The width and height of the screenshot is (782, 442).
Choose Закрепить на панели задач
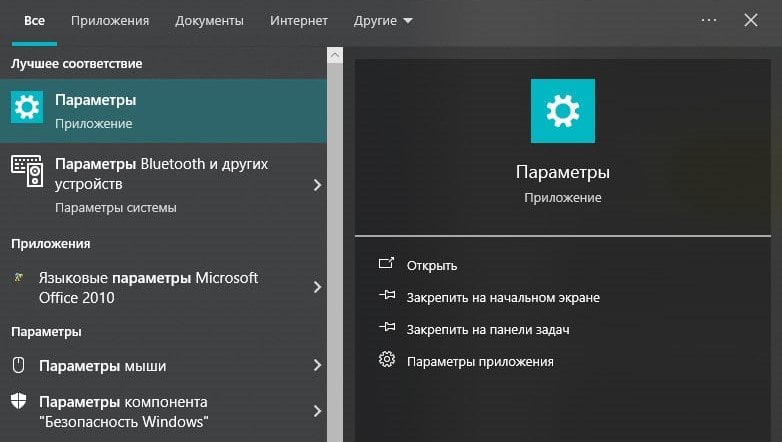tap(488, 329)
